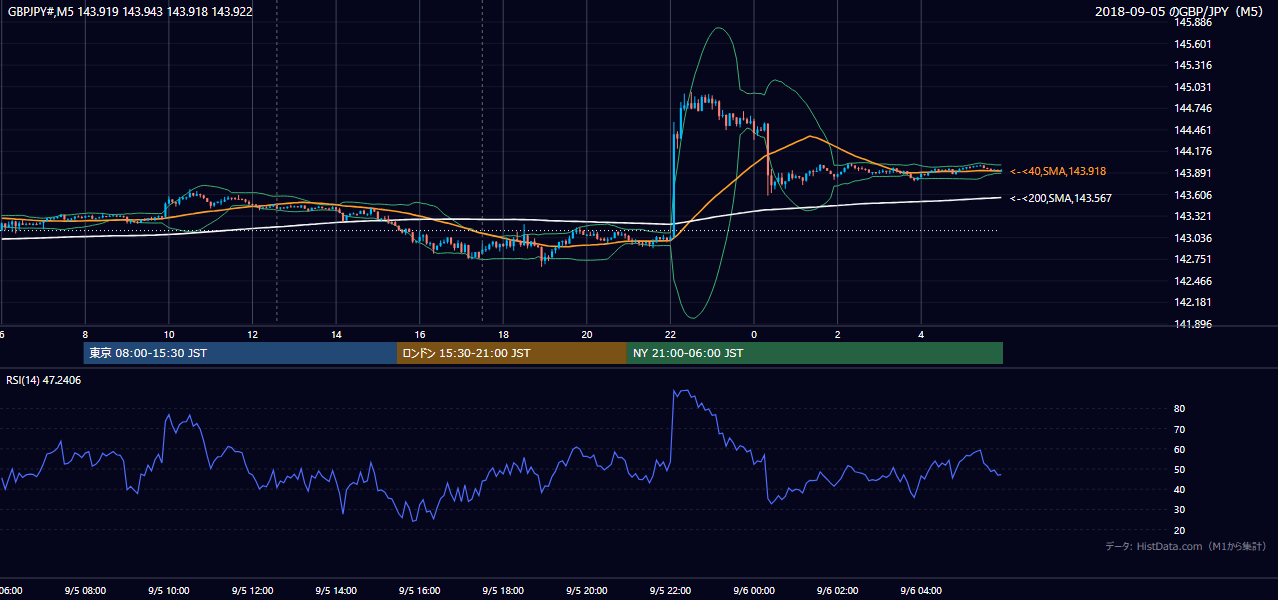The width and height of the screenshot is (1278, 600).
Task: Click the 9/6 04:00 time axis label
Action: coord(921,591)
